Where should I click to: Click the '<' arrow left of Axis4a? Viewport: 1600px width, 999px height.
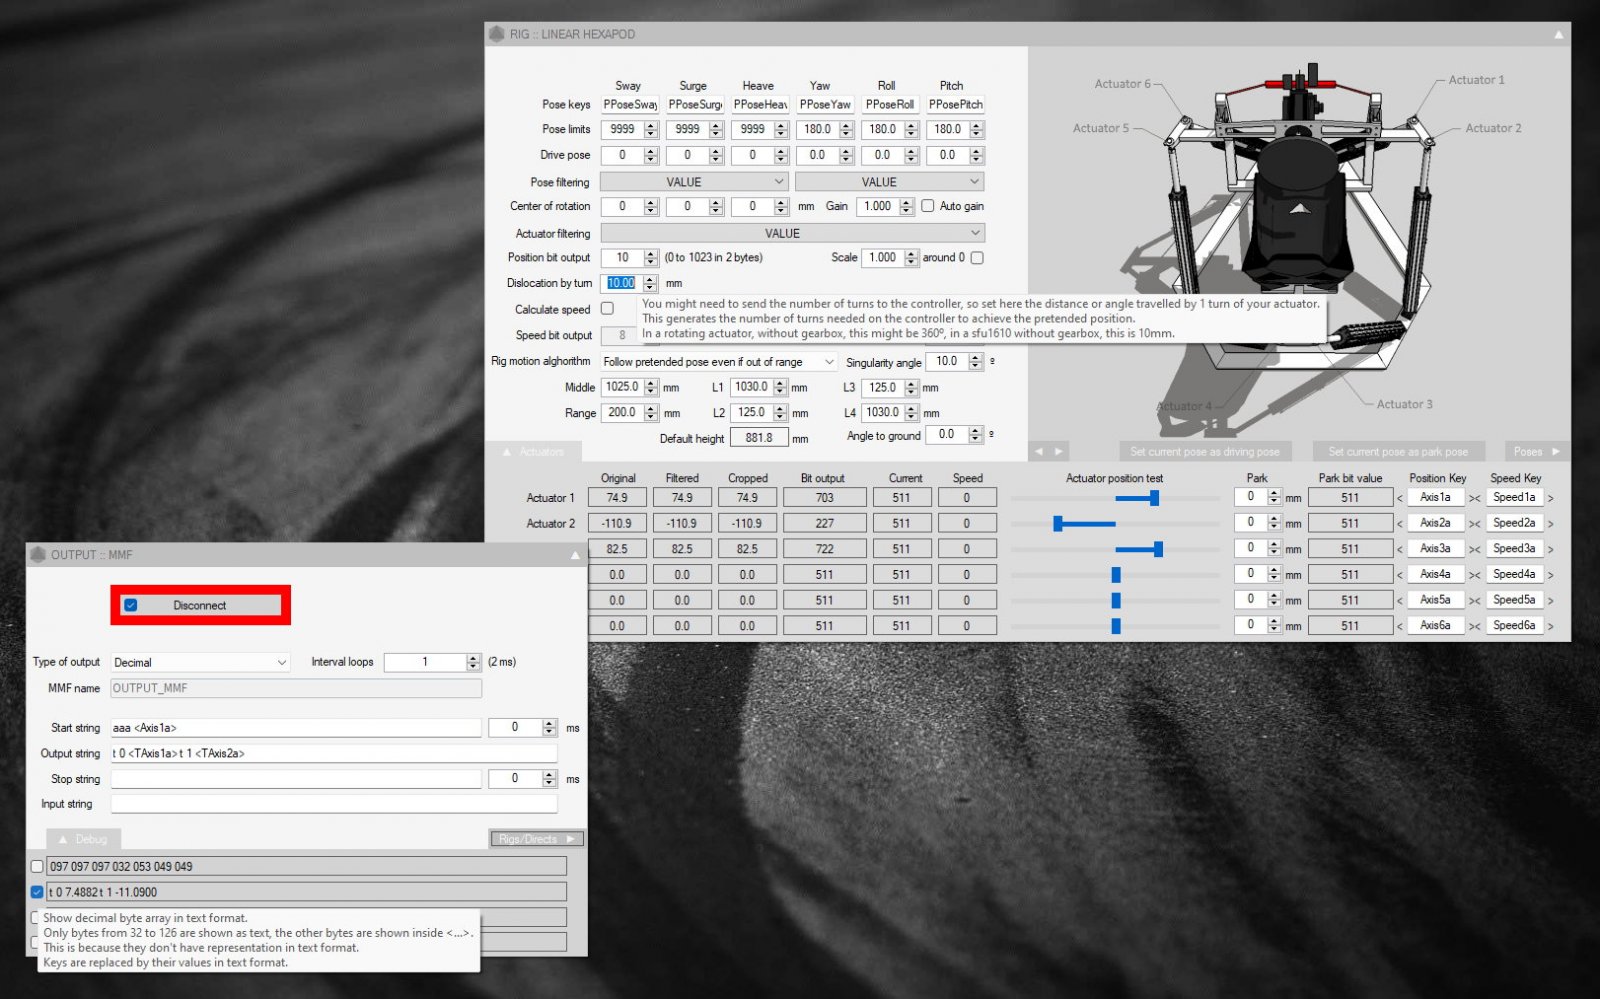[x=1400, y=575]
